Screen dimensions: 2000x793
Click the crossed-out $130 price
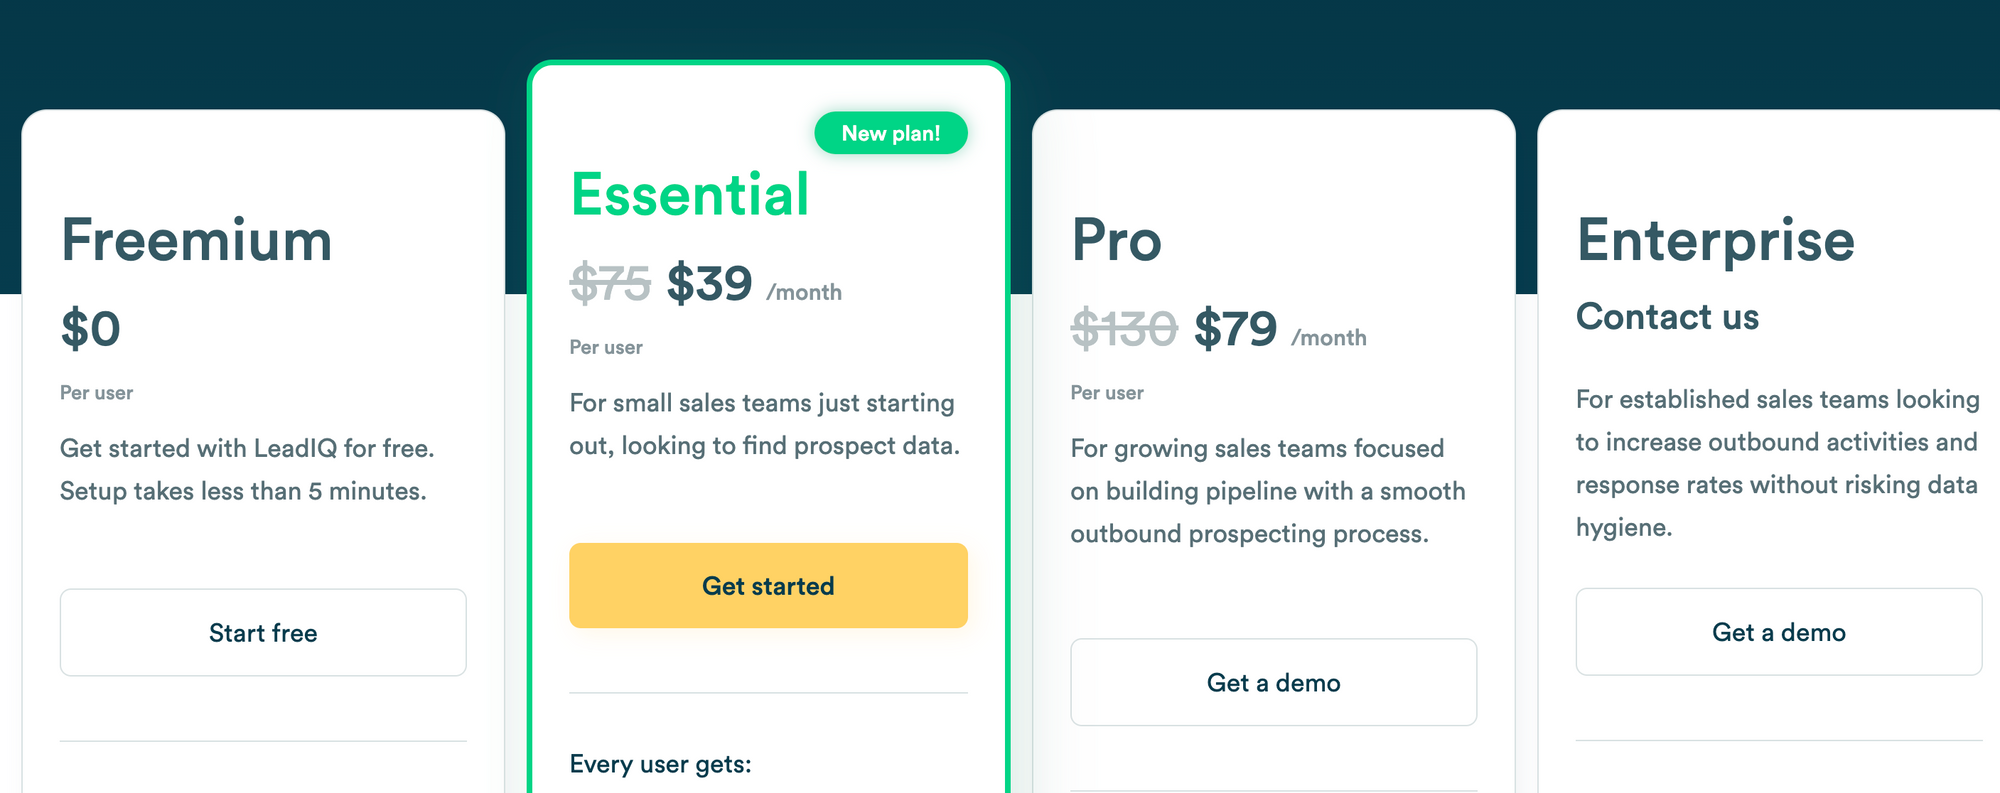click(x=1123, y=329)
